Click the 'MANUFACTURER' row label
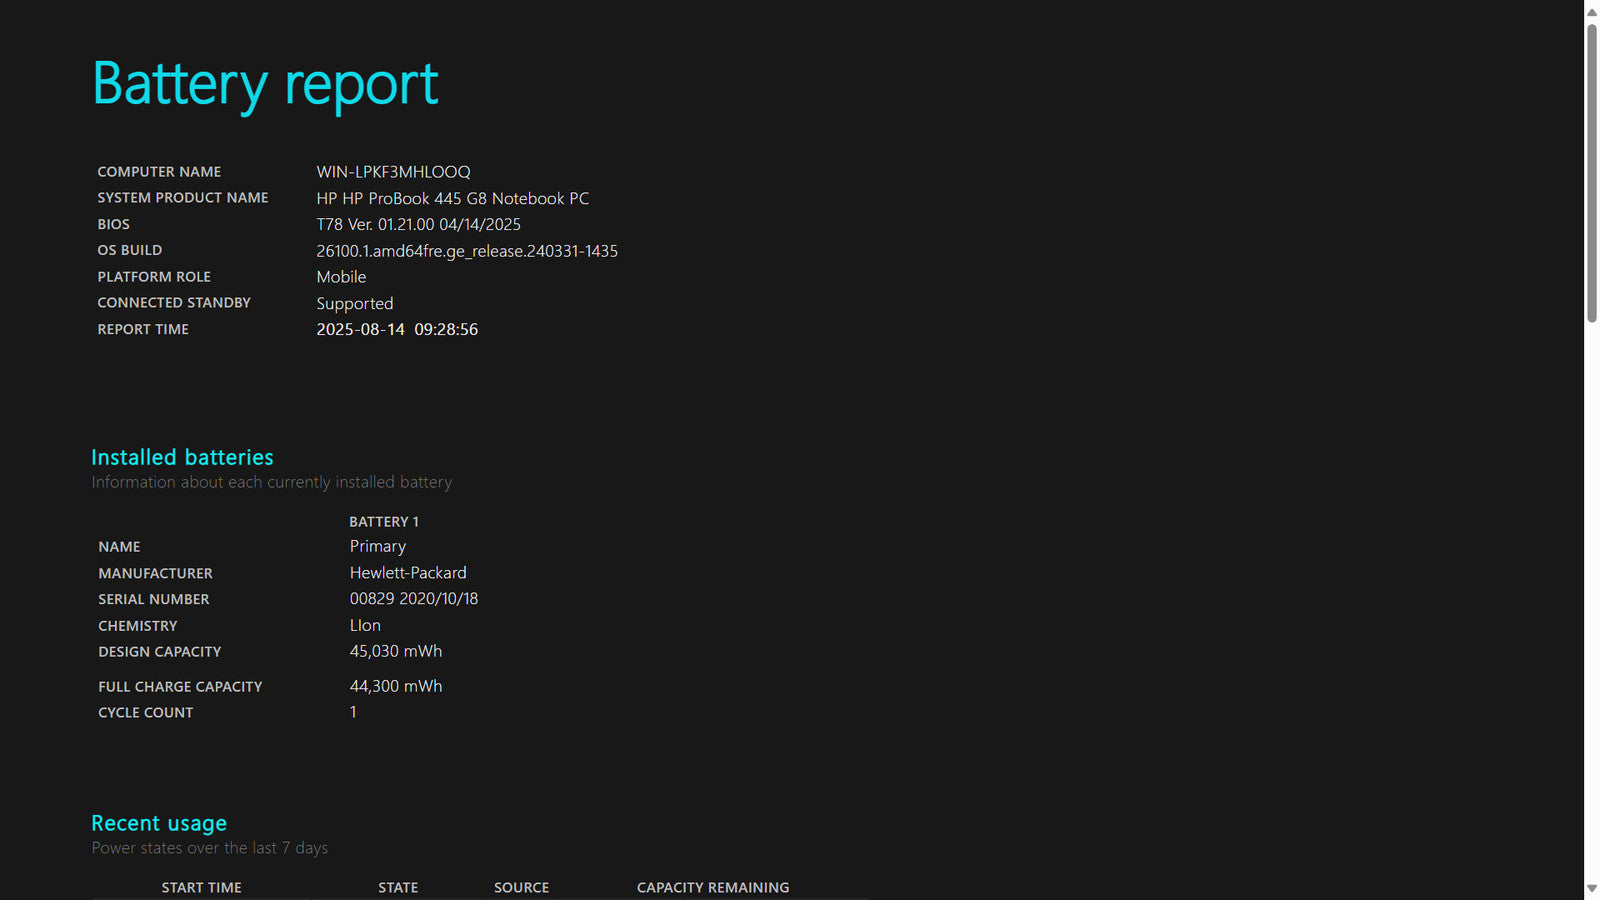This screenshot has width=1600, height=900. (x=155, y=573)
